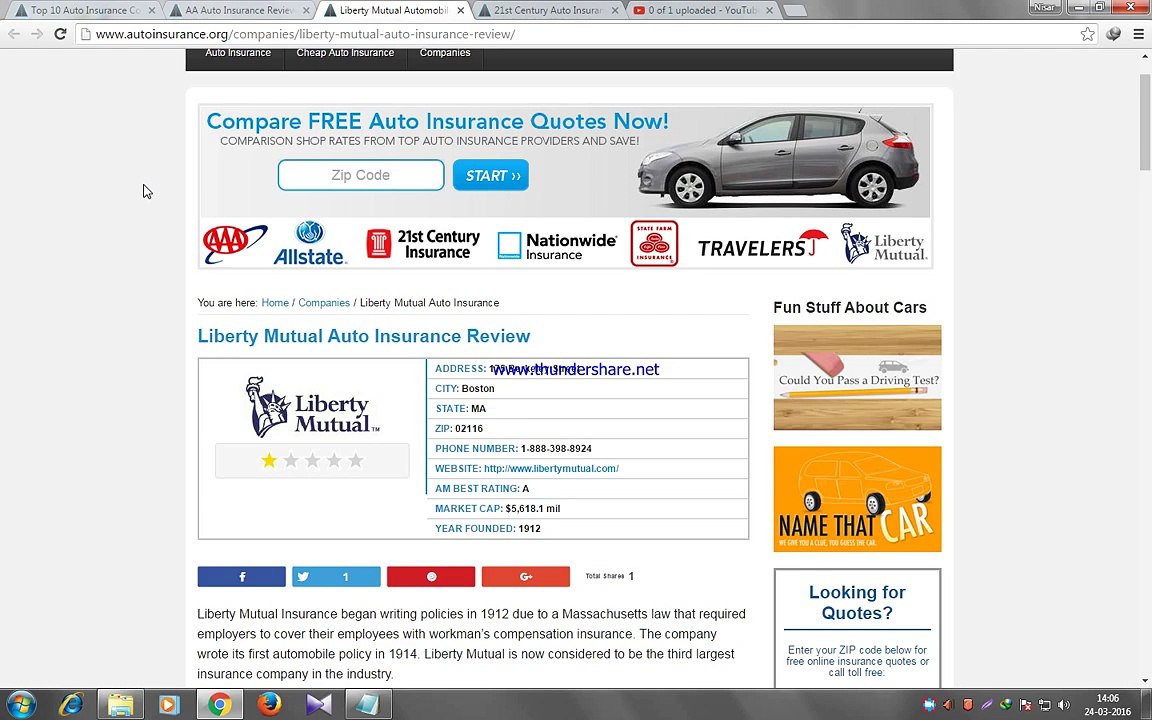Open the Chrome hamburger menu

point(1138,34)
